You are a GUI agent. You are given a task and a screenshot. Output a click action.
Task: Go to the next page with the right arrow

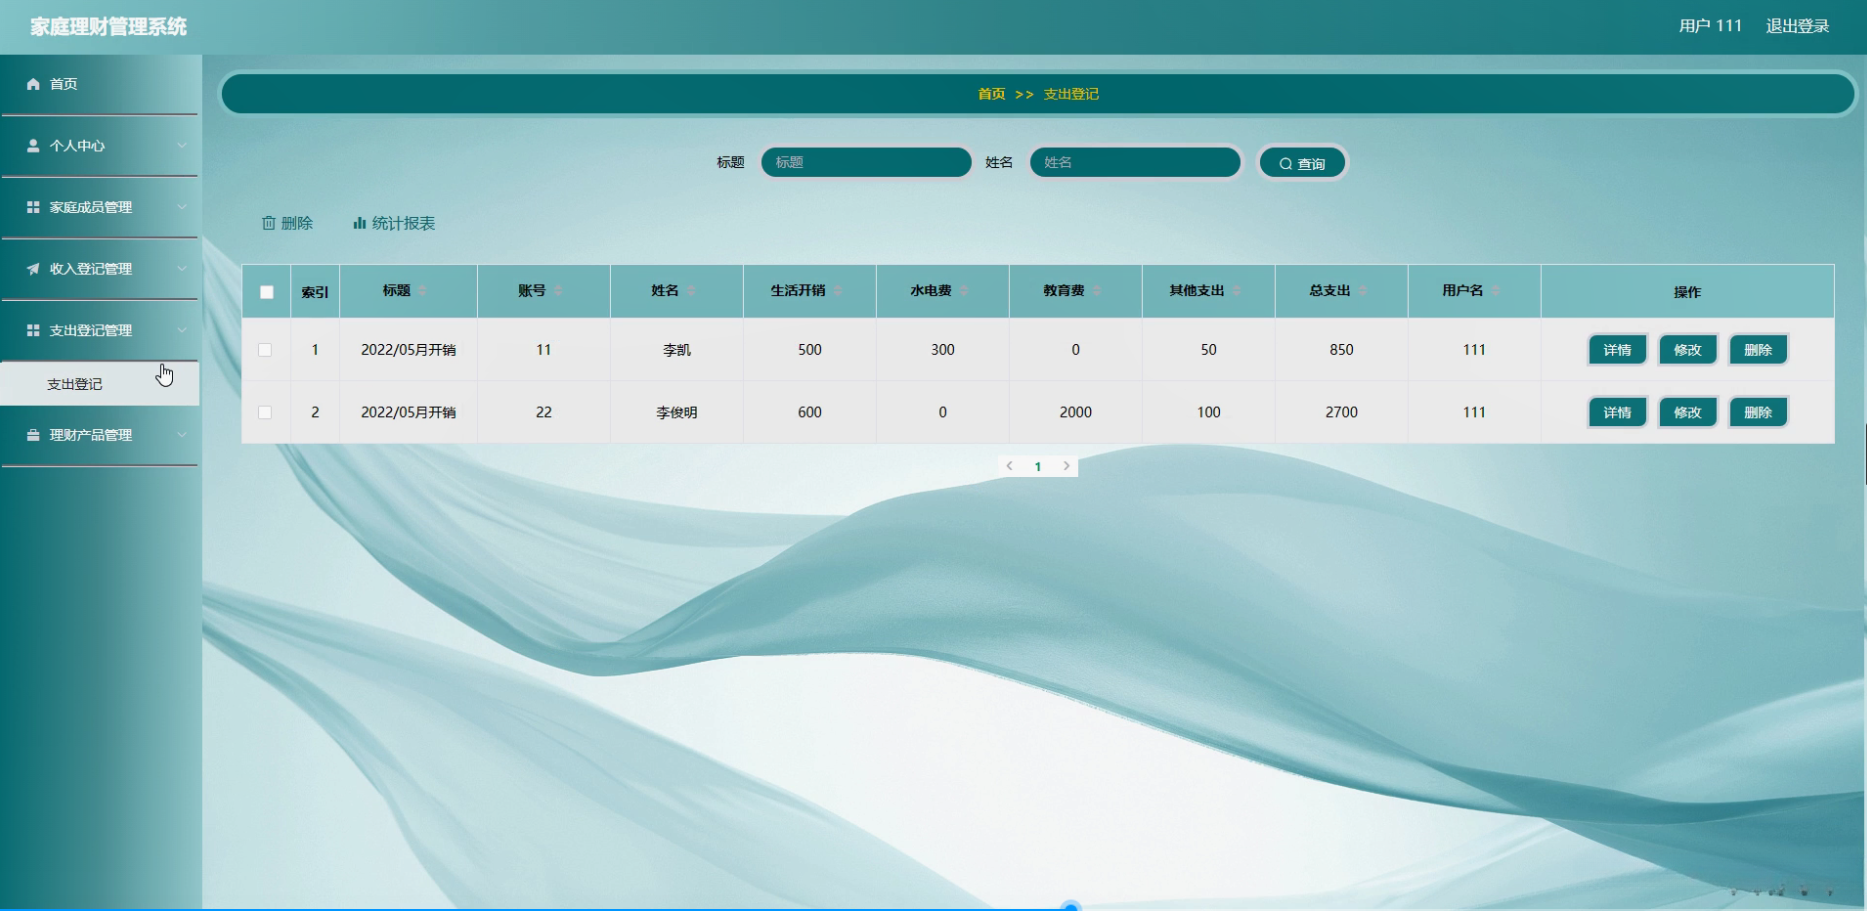[1066, 466]
